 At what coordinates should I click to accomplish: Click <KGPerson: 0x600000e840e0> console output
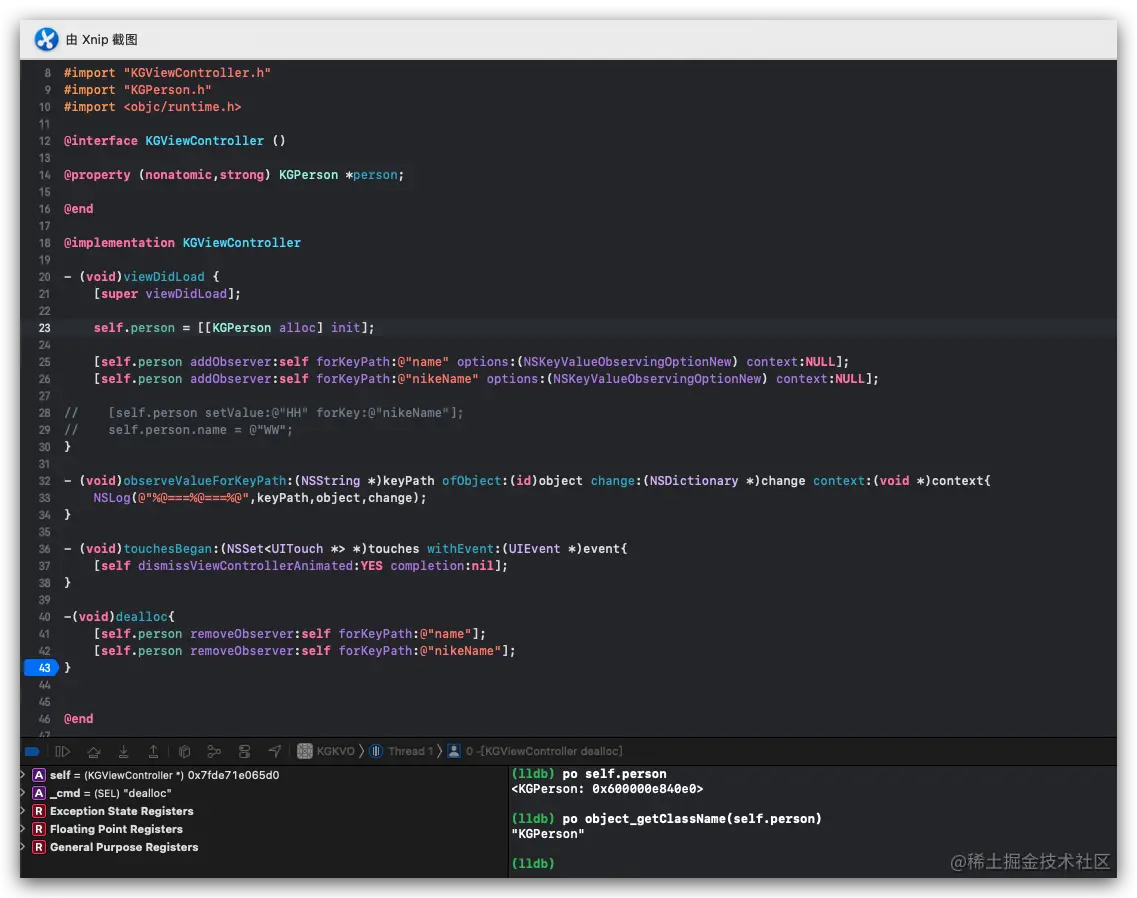coord(608,789)
